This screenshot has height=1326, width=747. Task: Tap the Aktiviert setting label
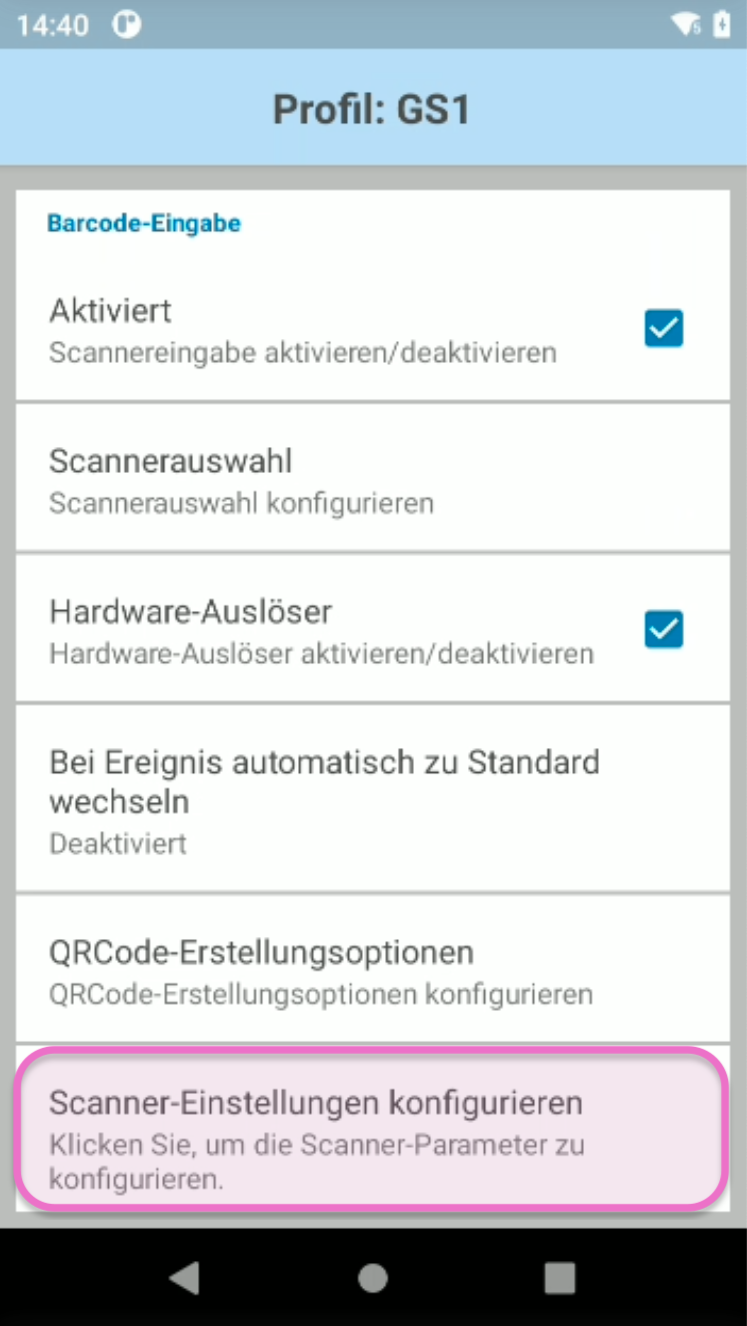coord(110,310)
